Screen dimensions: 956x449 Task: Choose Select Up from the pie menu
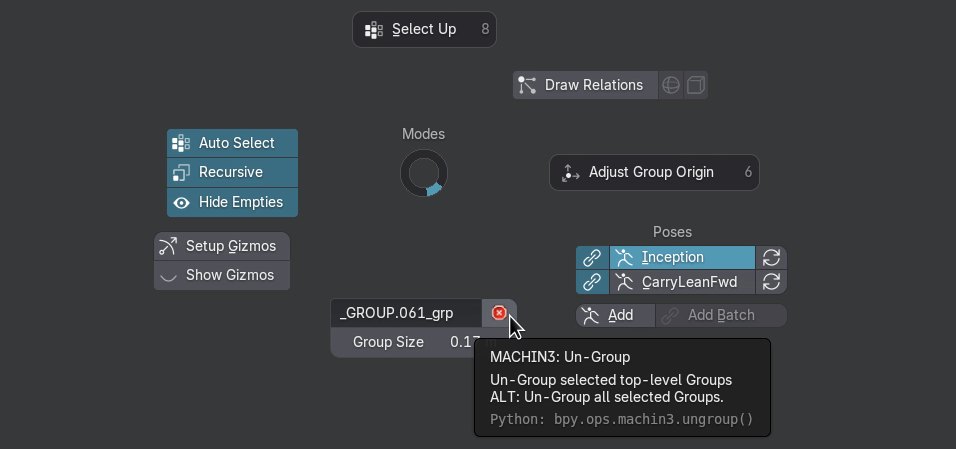[x=424, y=29]
